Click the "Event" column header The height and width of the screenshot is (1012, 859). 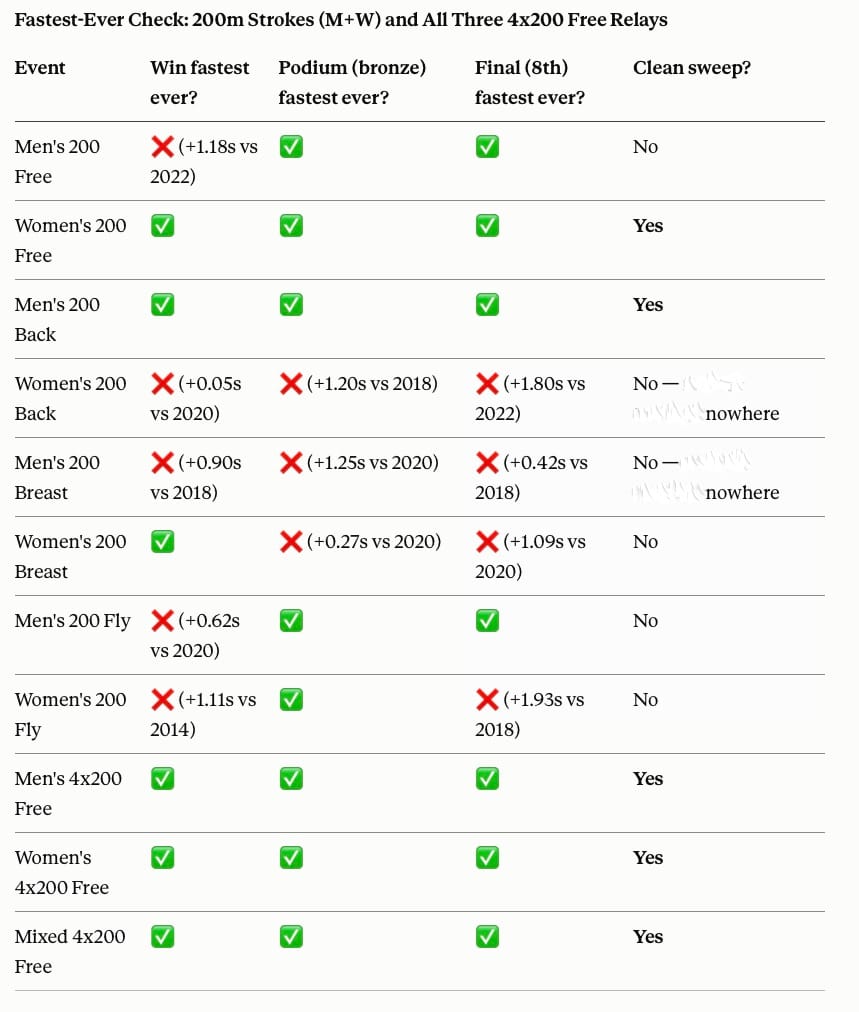tap(40, 68)
